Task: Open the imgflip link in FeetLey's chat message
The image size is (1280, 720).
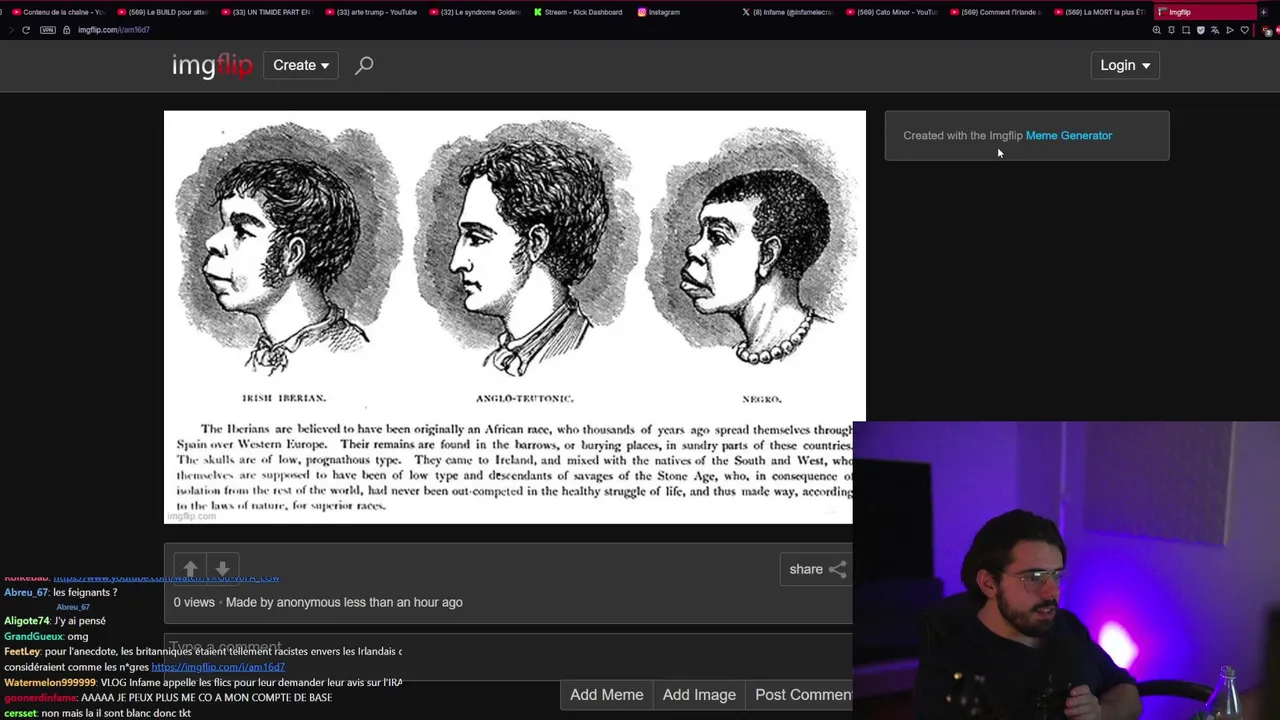Action: [x=218, y=667]
